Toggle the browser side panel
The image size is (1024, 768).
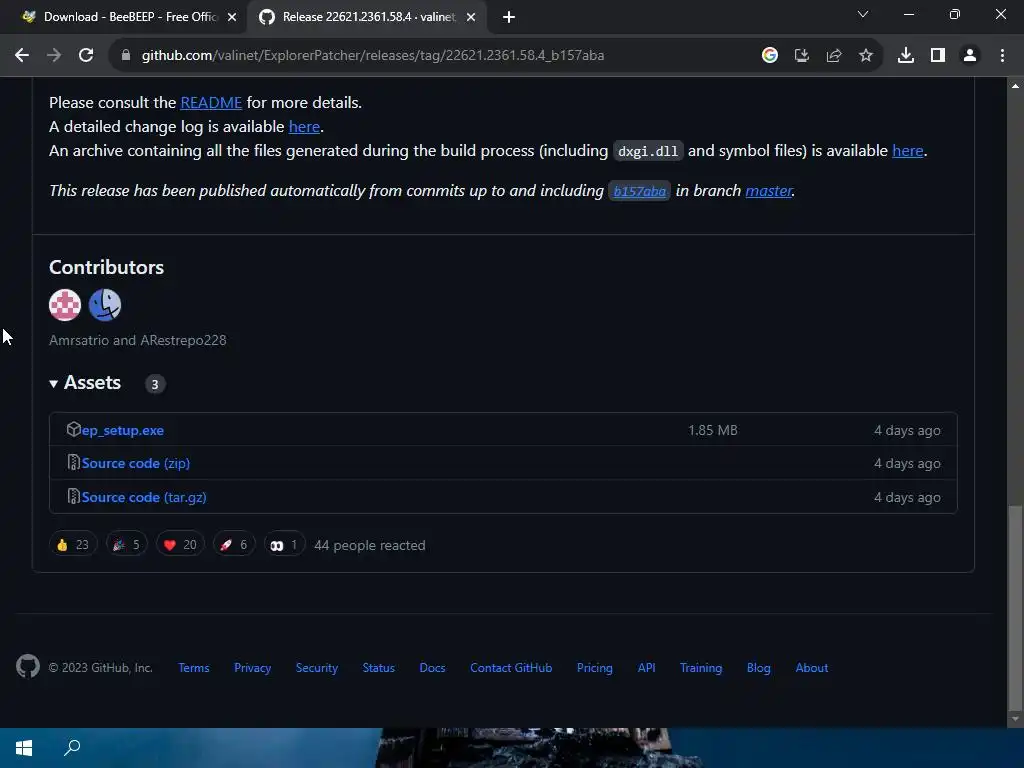(938, 56)
